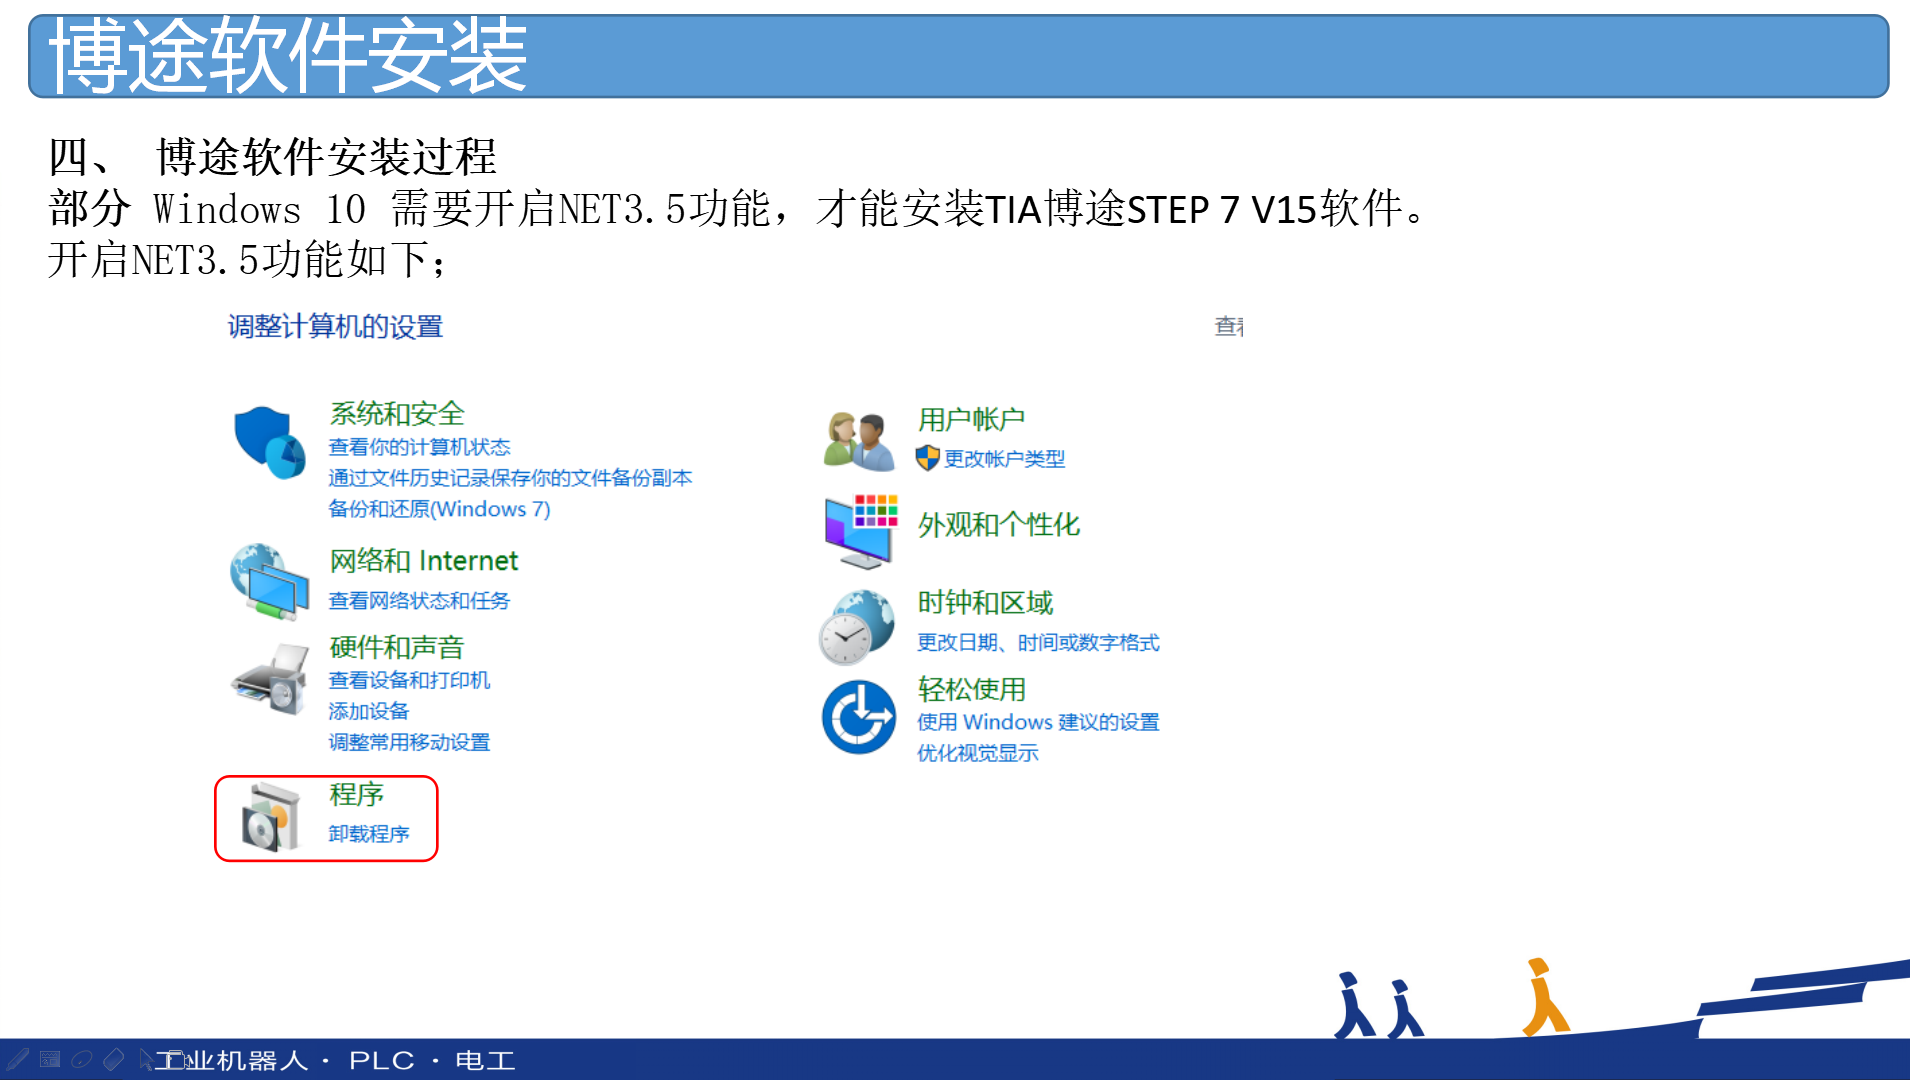Screen dimensions: 1910x1080
Task: Open 更改日期、时间或数字格式 link
Action: coord(1038,643)
